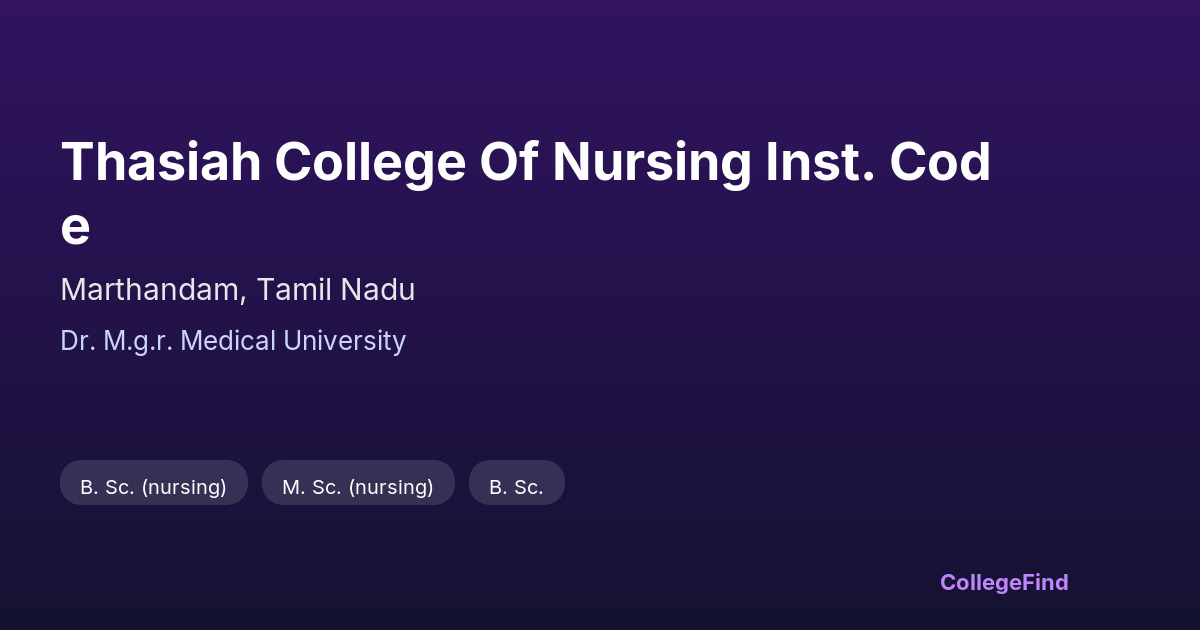Click the word "University" in the affiliation line
Screen dimensions: 1200x630
(345, 341)
